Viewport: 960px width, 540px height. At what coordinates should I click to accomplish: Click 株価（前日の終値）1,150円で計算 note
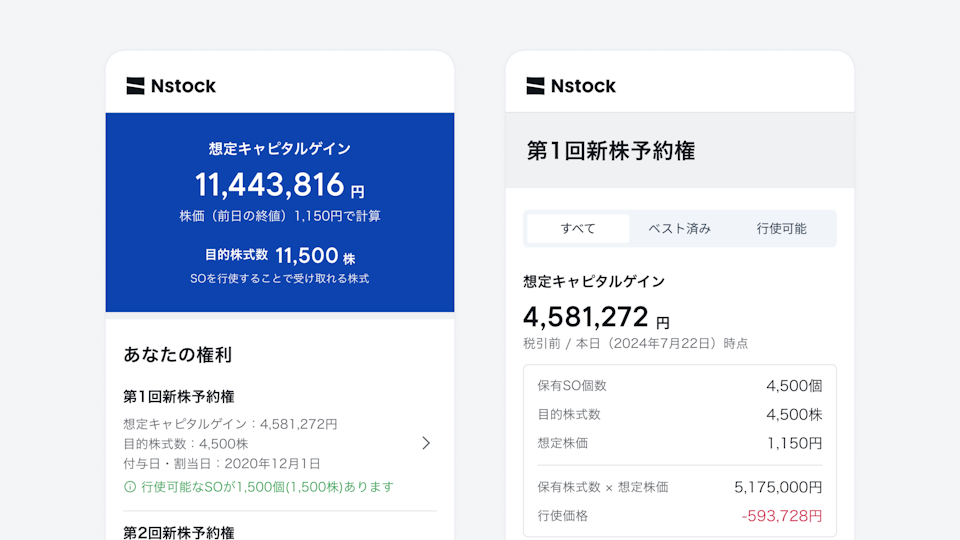pyautogui.click(x=280, y=216)
